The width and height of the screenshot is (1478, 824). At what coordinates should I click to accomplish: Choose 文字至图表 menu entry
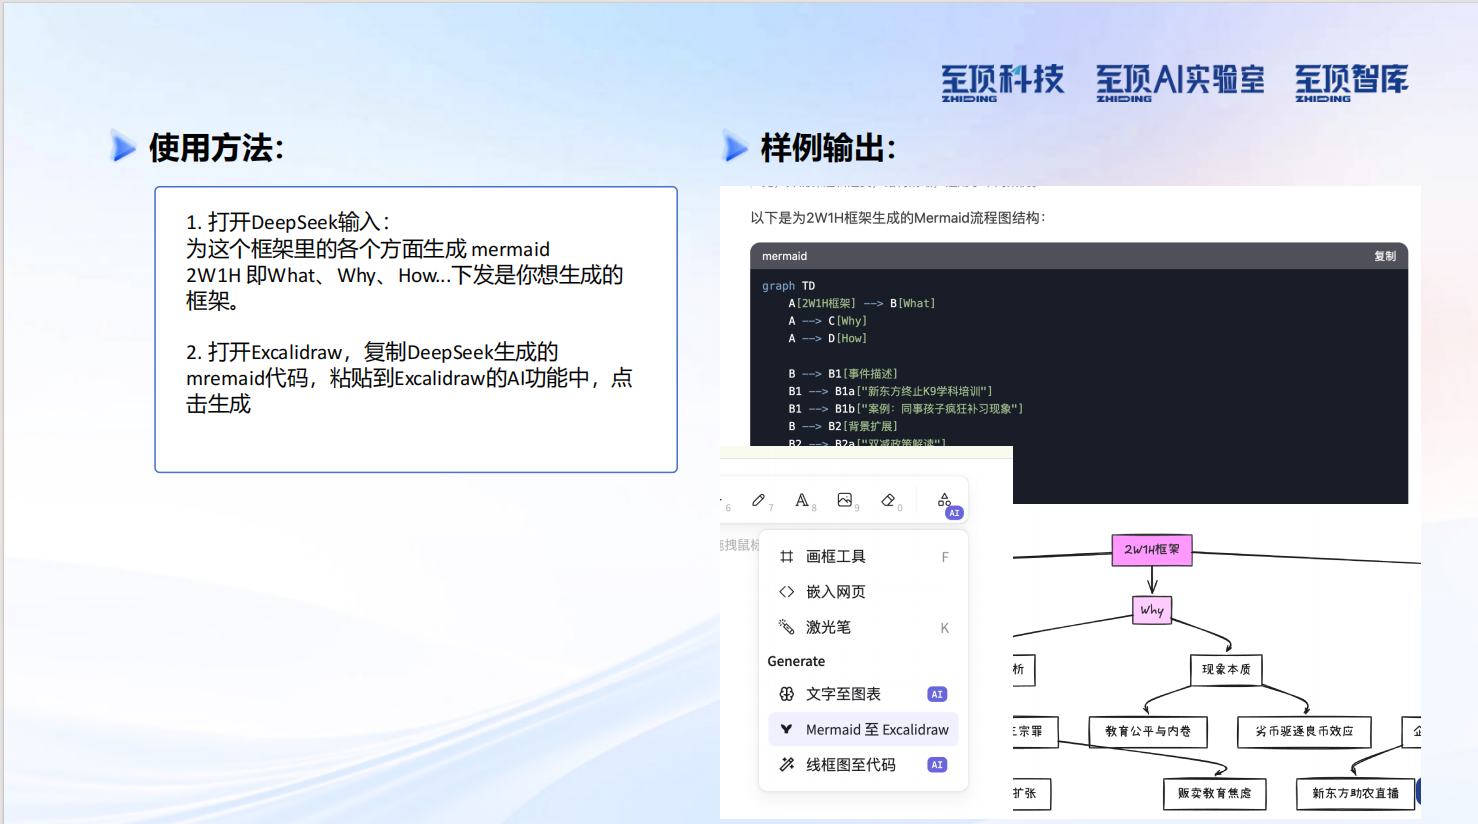pos(863,694)
